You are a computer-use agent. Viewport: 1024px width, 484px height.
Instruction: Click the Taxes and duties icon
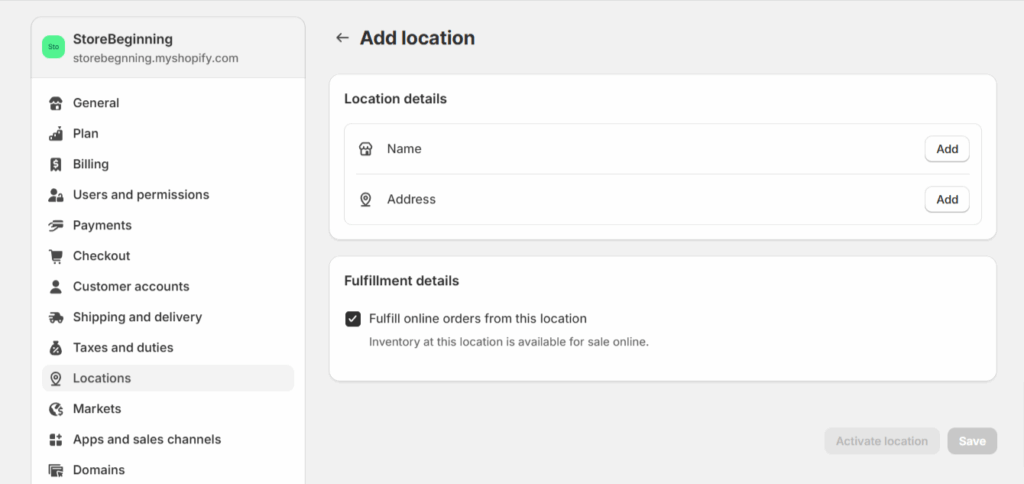tap(55, 348)
